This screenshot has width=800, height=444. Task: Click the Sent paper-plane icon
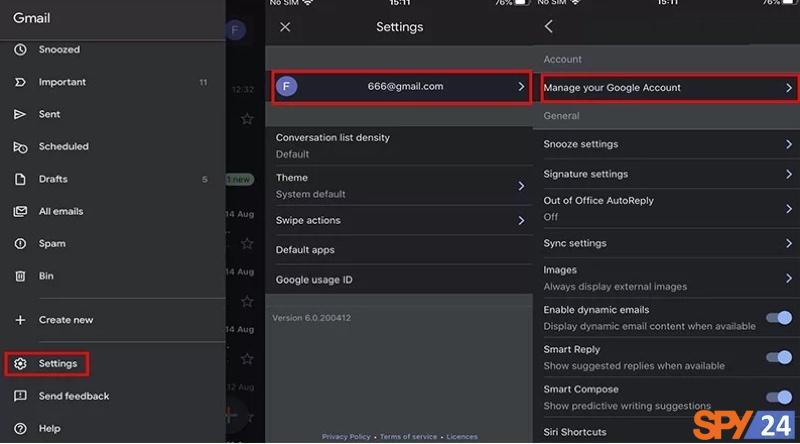click(x=20, y=114)
